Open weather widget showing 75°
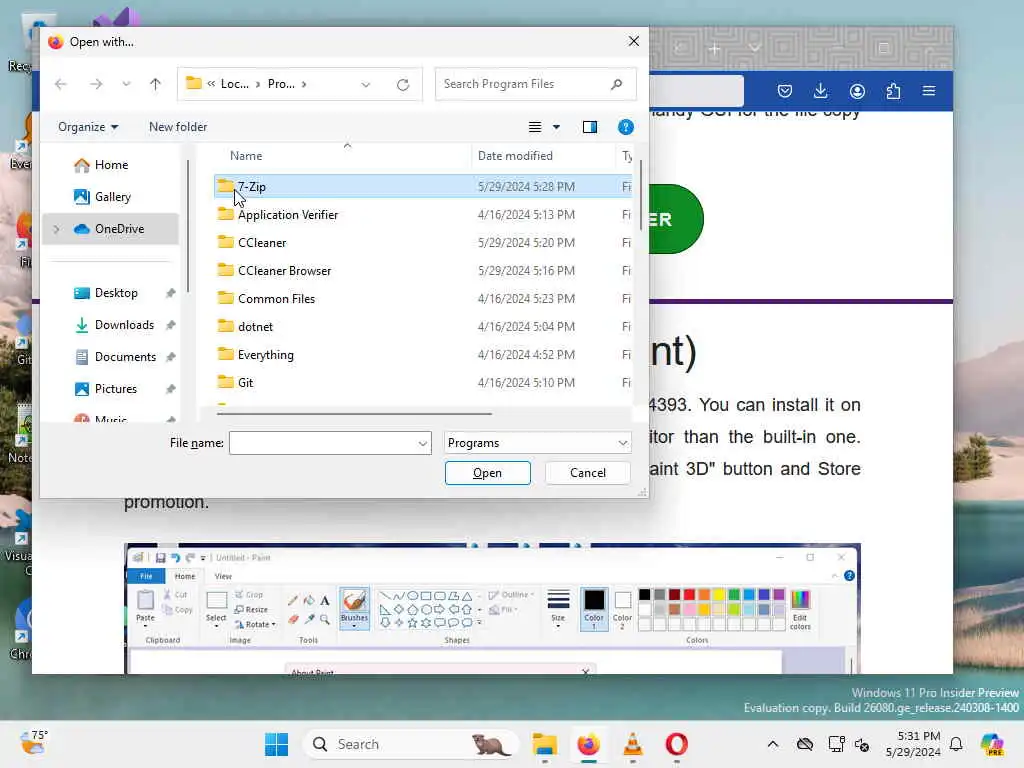This screenshot has height=768, width=1024. (33, 743)
